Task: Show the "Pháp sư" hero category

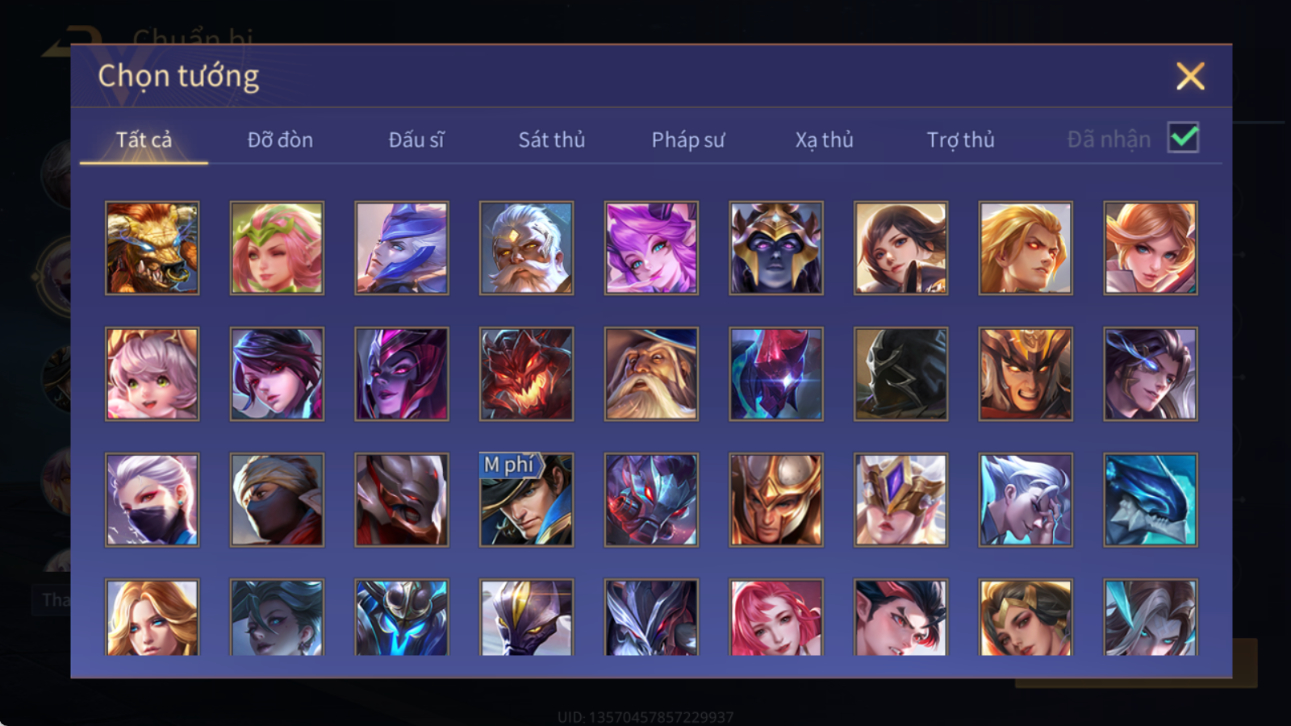Action: tap(688, 140)
